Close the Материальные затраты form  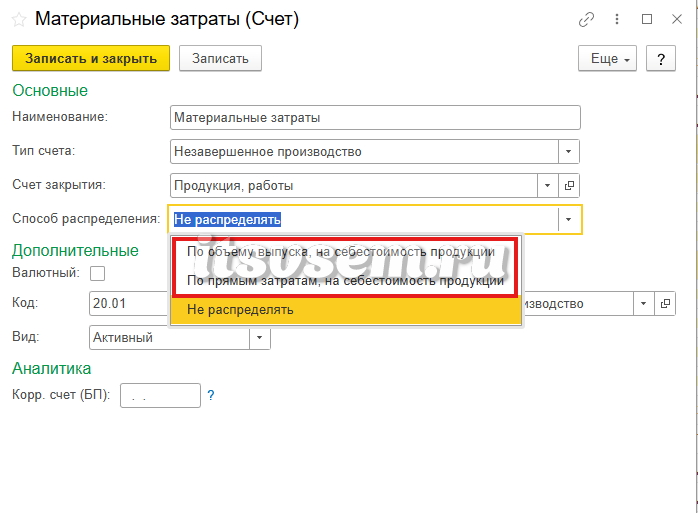pos(677,19)
